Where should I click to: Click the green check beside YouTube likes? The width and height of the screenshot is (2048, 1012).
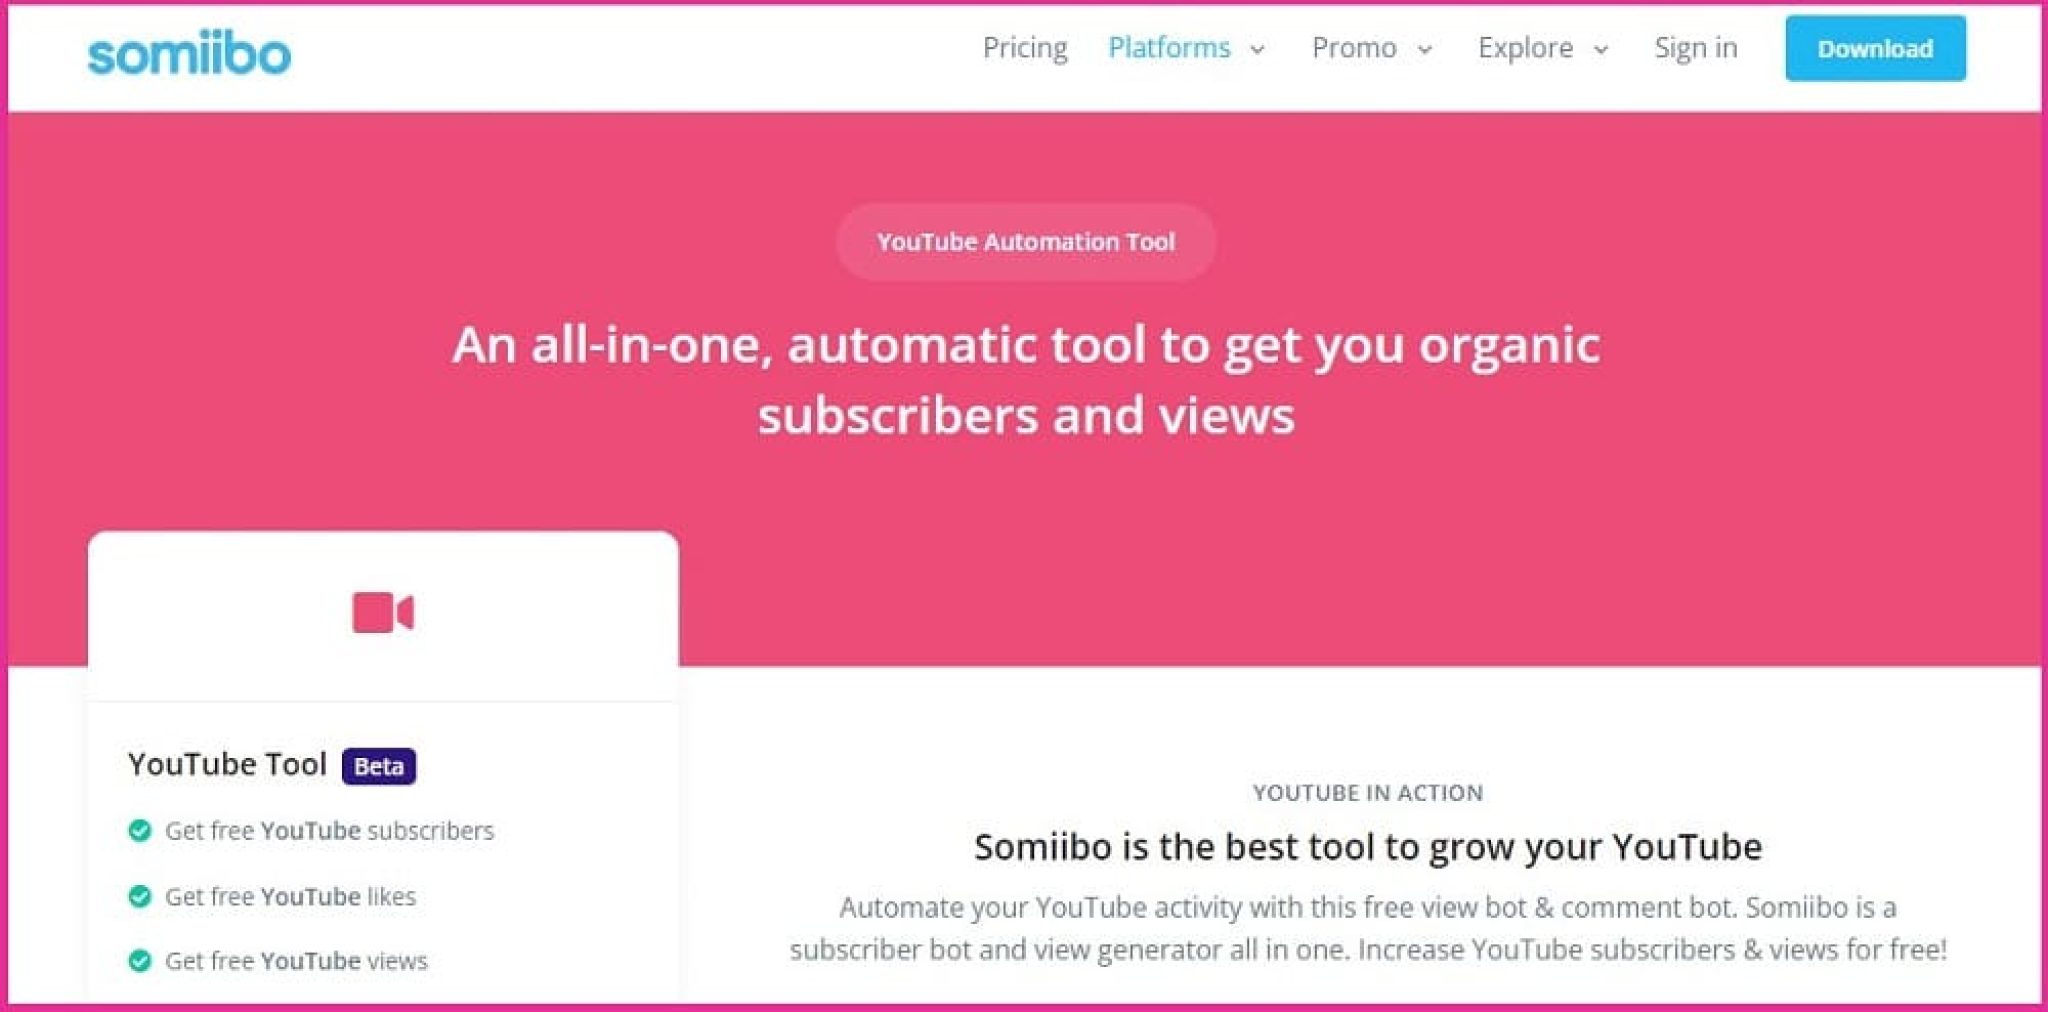click(140, 896)
